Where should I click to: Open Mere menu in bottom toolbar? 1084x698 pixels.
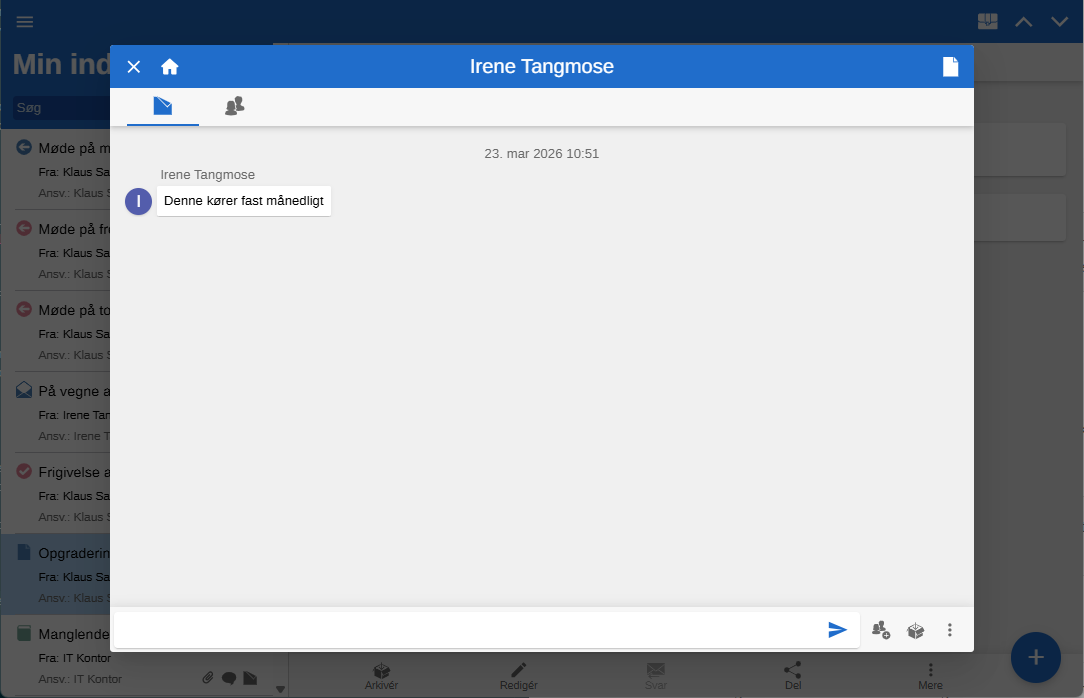coord(930,676)
